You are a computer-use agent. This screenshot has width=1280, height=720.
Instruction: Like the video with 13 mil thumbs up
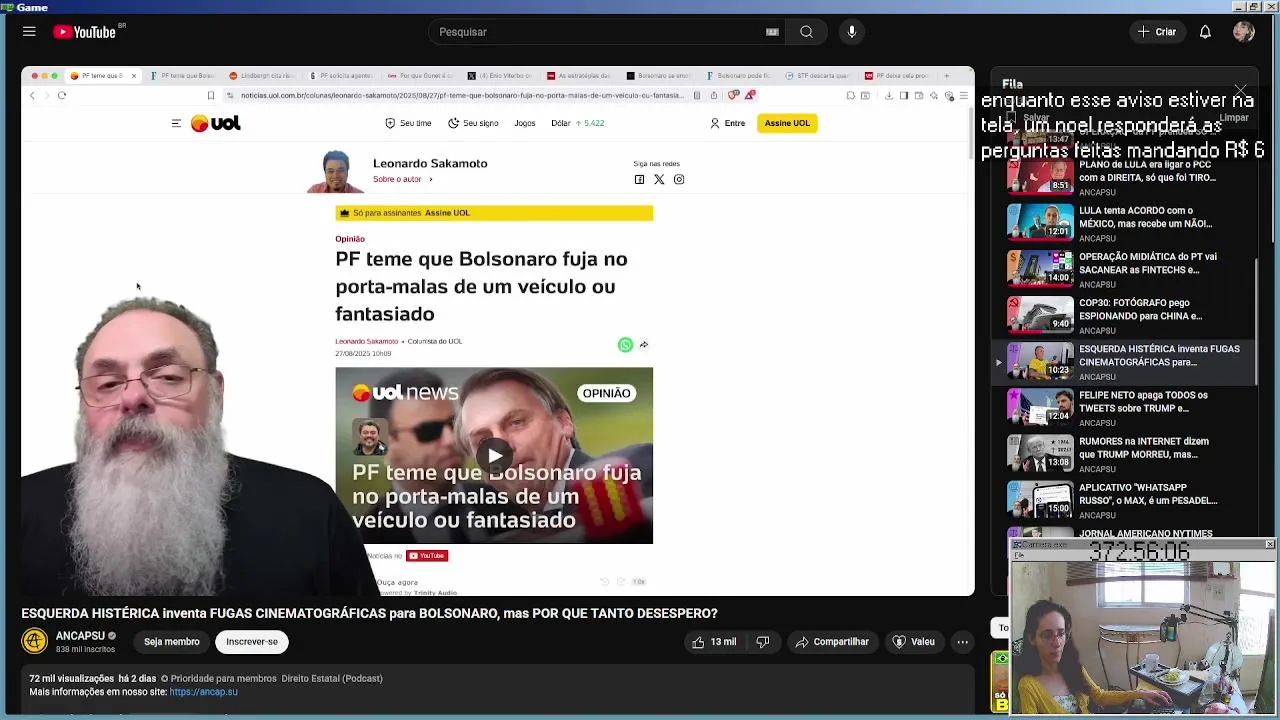tap(715, 642)
